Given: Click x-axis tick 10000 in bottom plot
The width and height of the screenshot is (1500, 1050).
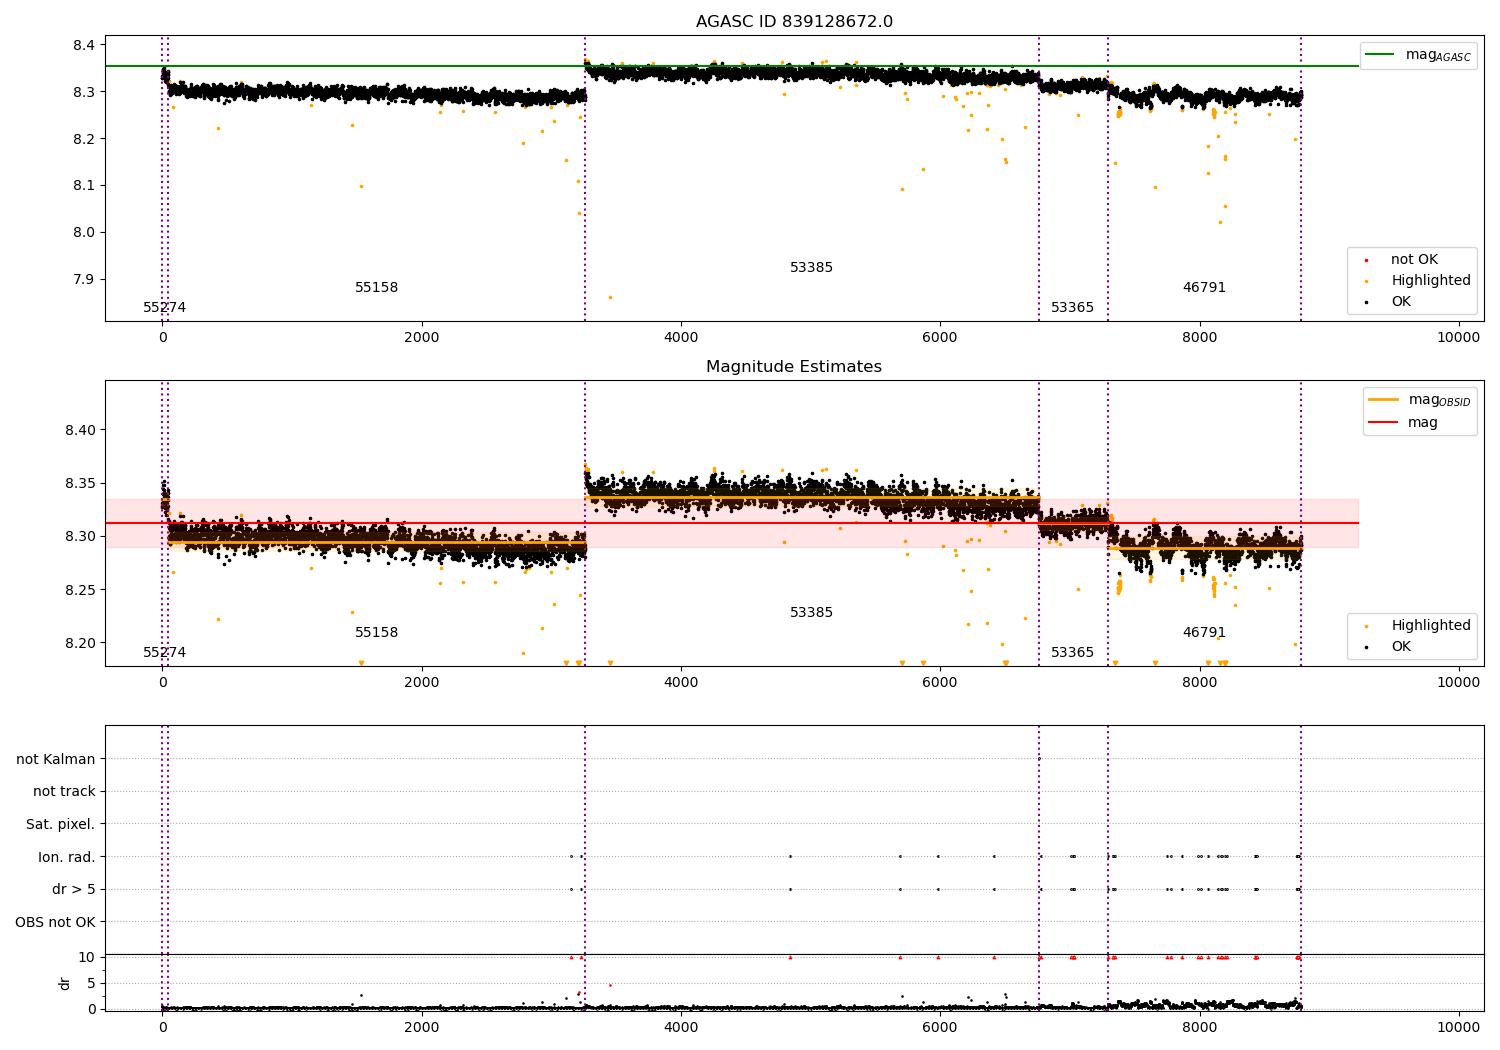Looking at the screenshot, I should pos(1459,1028).
